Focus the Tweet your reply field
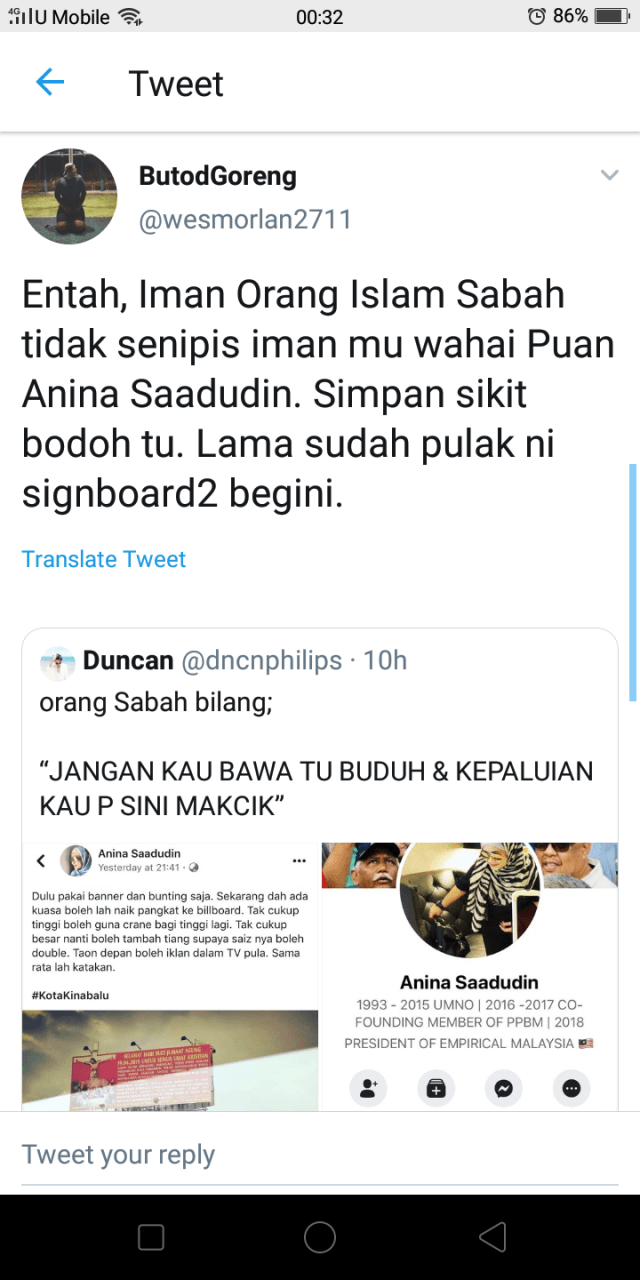 [320, 1154]
